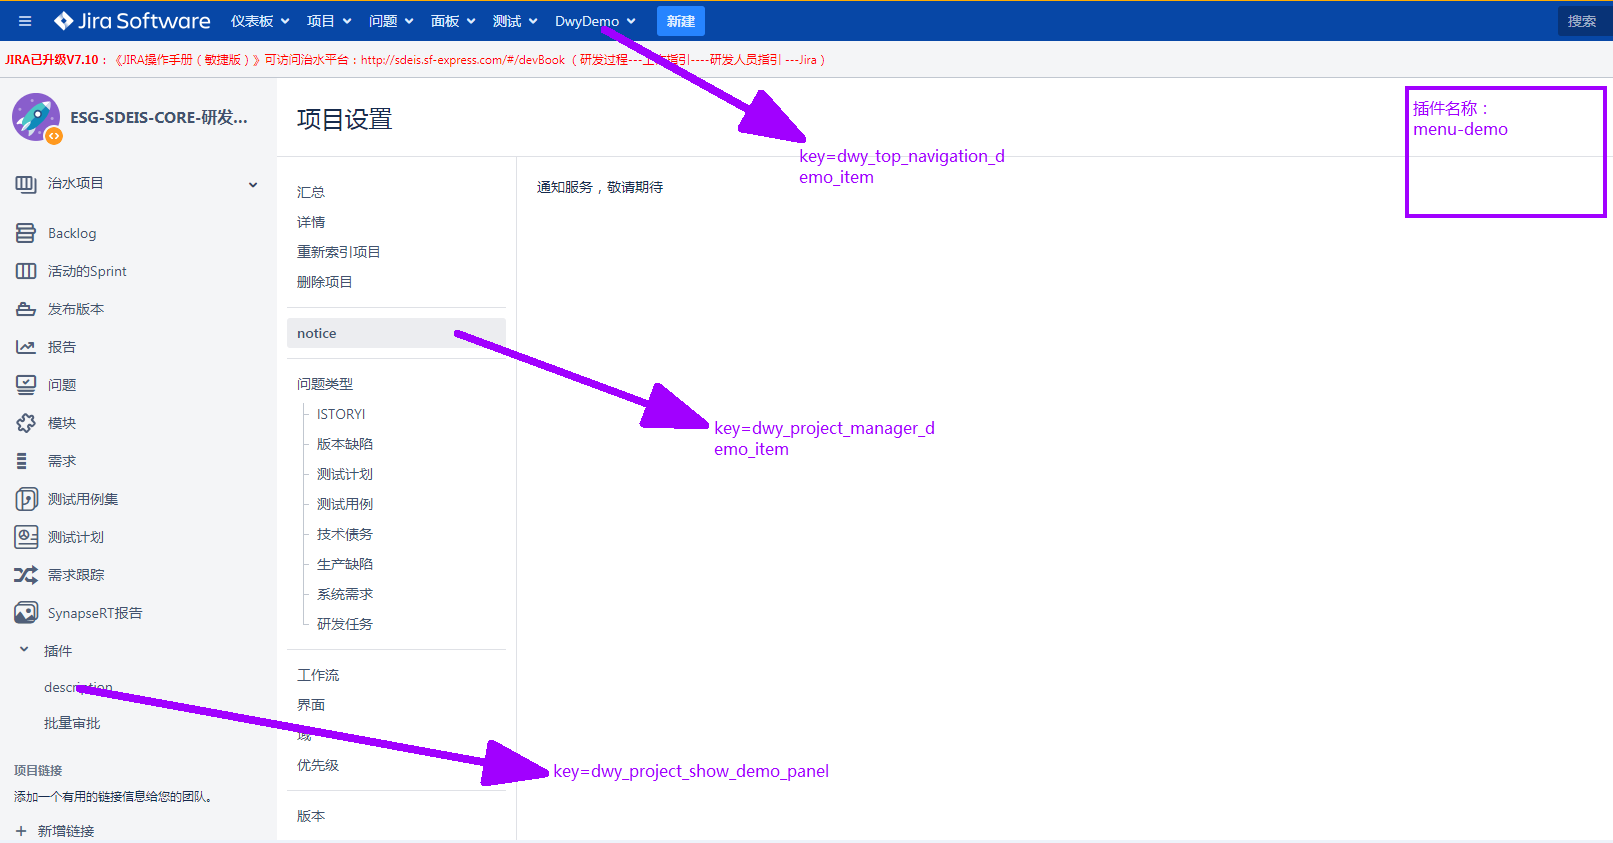Select the 生产缺陷 issue type
The height and width of the screenshot is (843, 1613).
pos(345,564)
